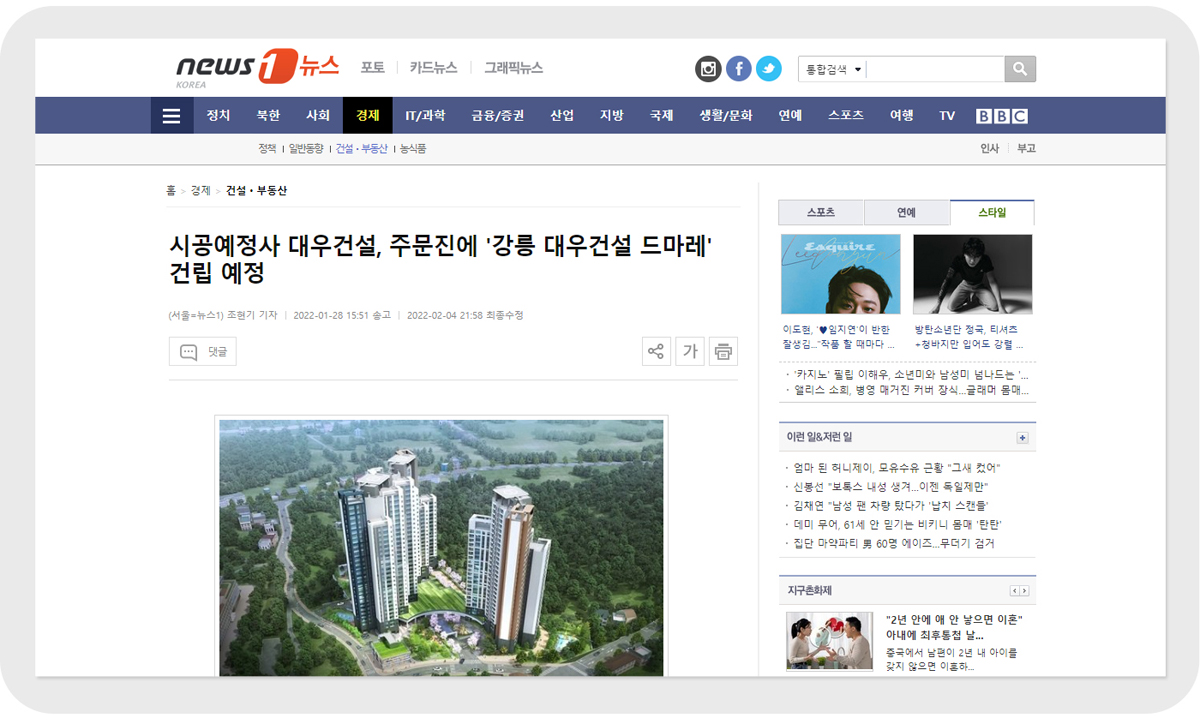
Task: Change font size with the 가 button
Action: coord(690,351)
